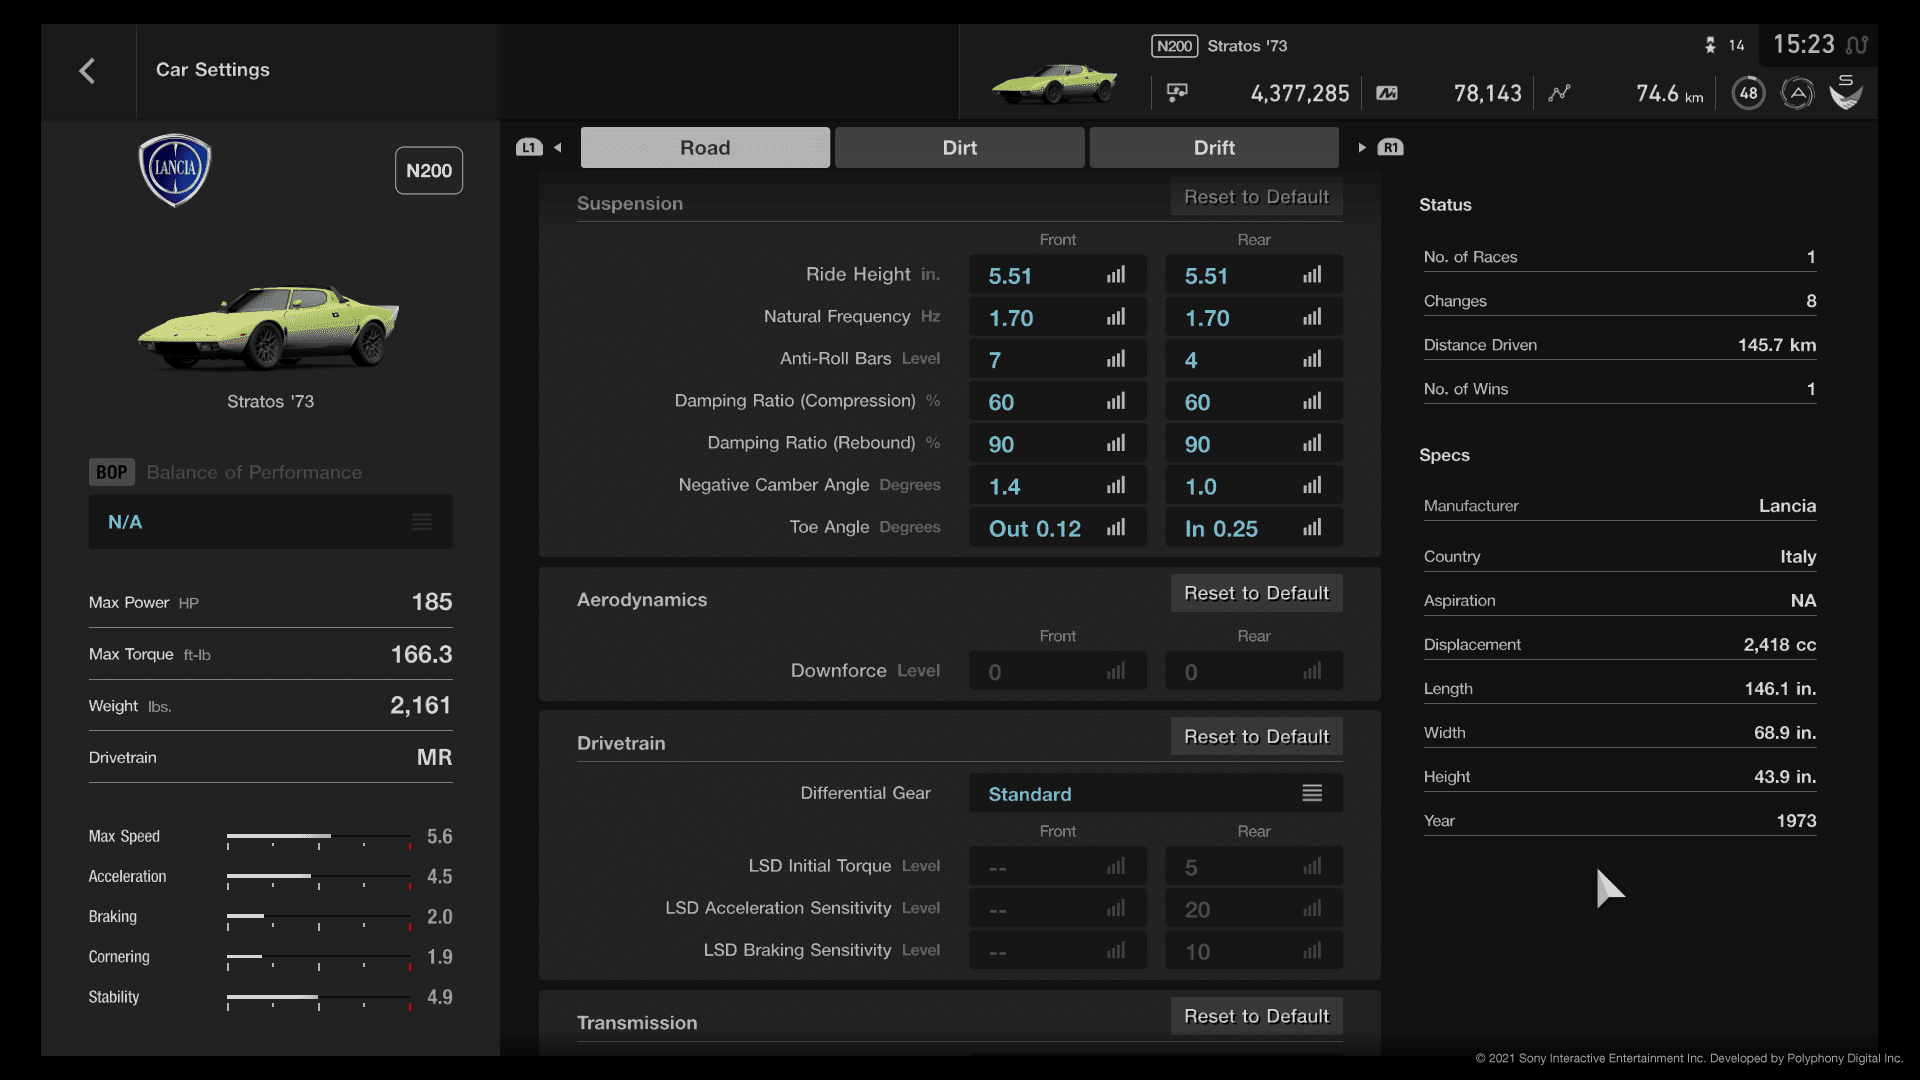The image size is (1920, 1080).
Task: Switch to the Dirt settings tab
Action: coord(960,148)
